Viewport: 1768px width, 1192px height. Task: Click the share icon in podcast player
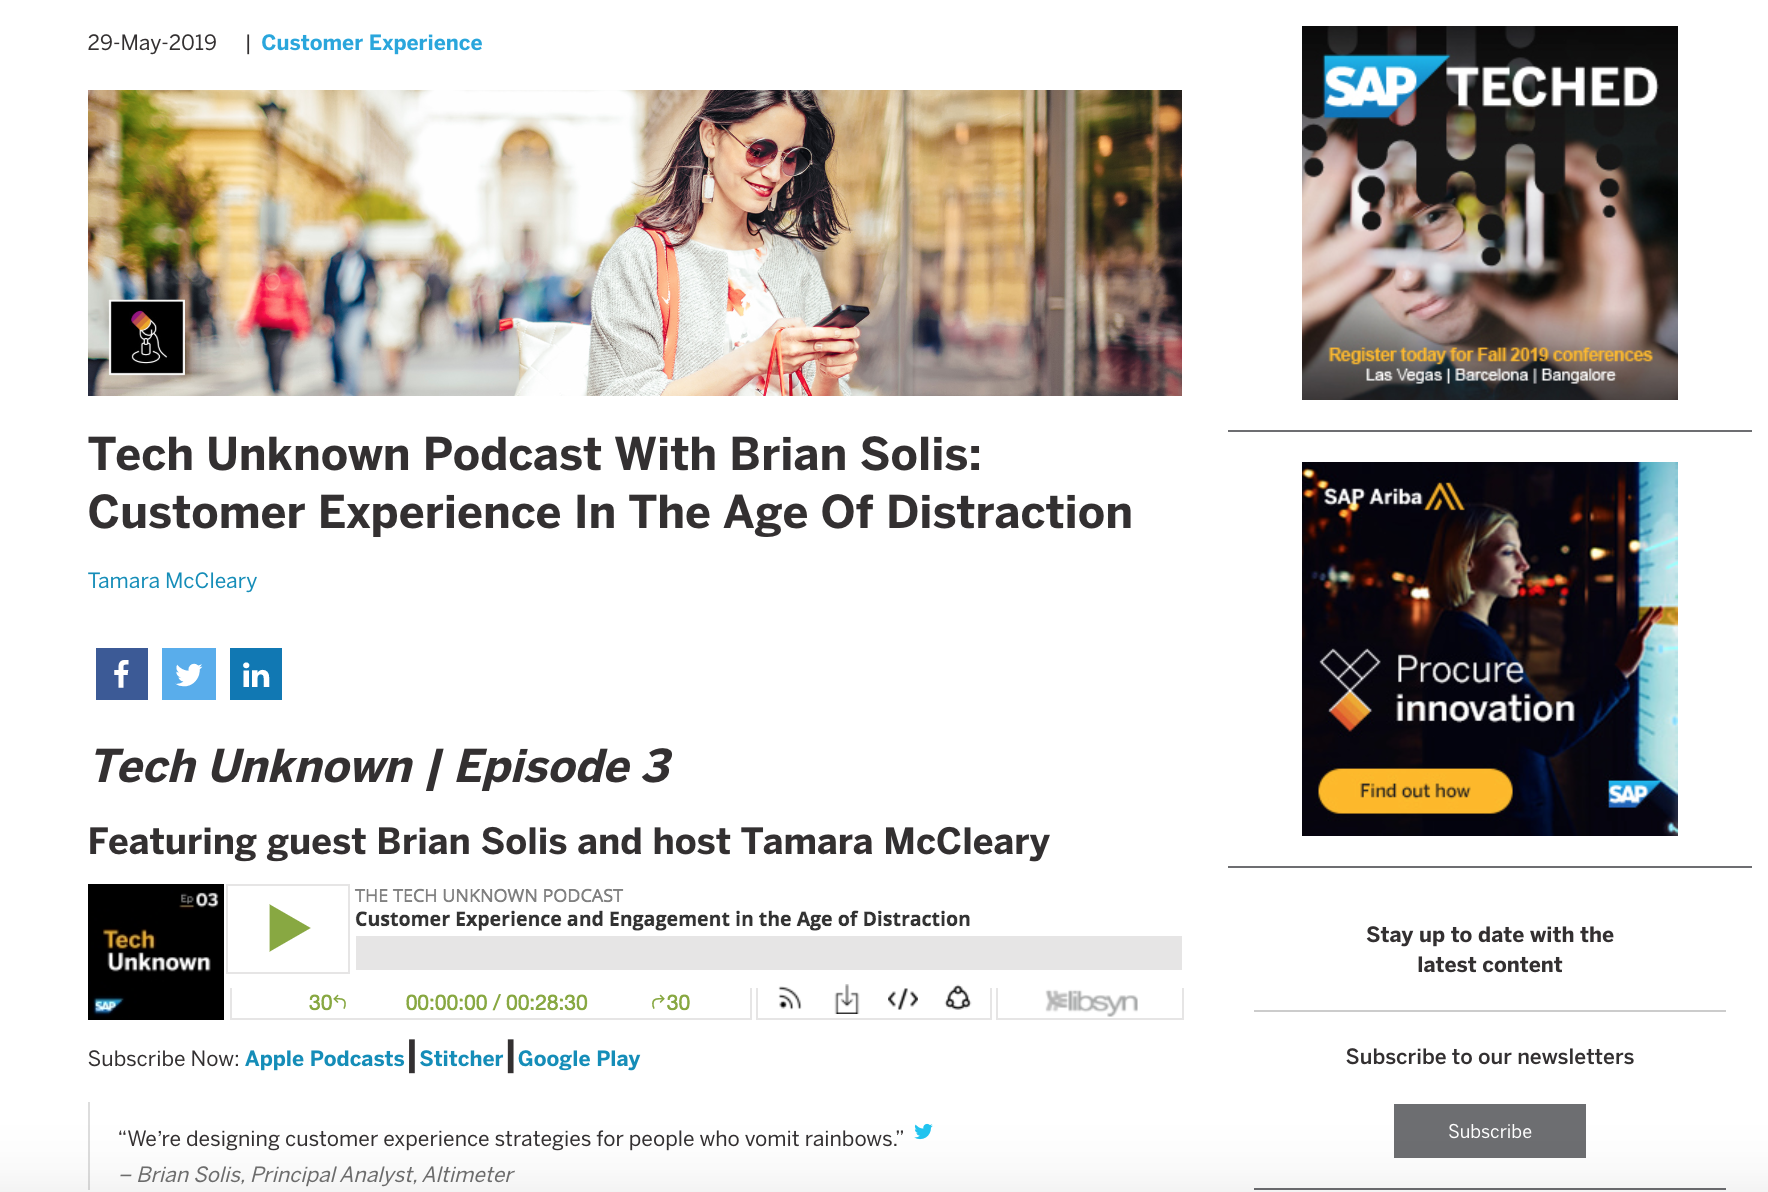coord(958,998)
